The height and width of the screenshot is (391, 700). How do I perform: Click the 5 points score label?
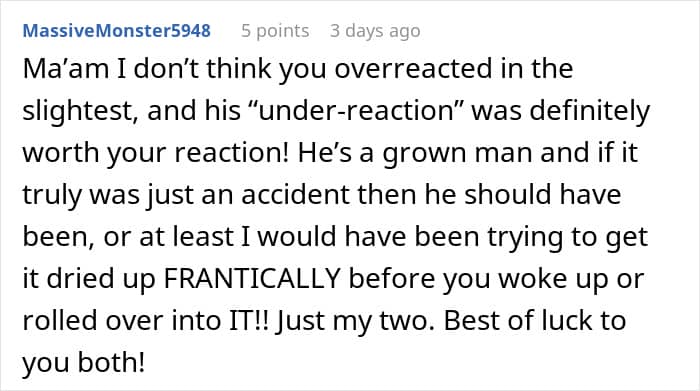[x=275, y=31]
